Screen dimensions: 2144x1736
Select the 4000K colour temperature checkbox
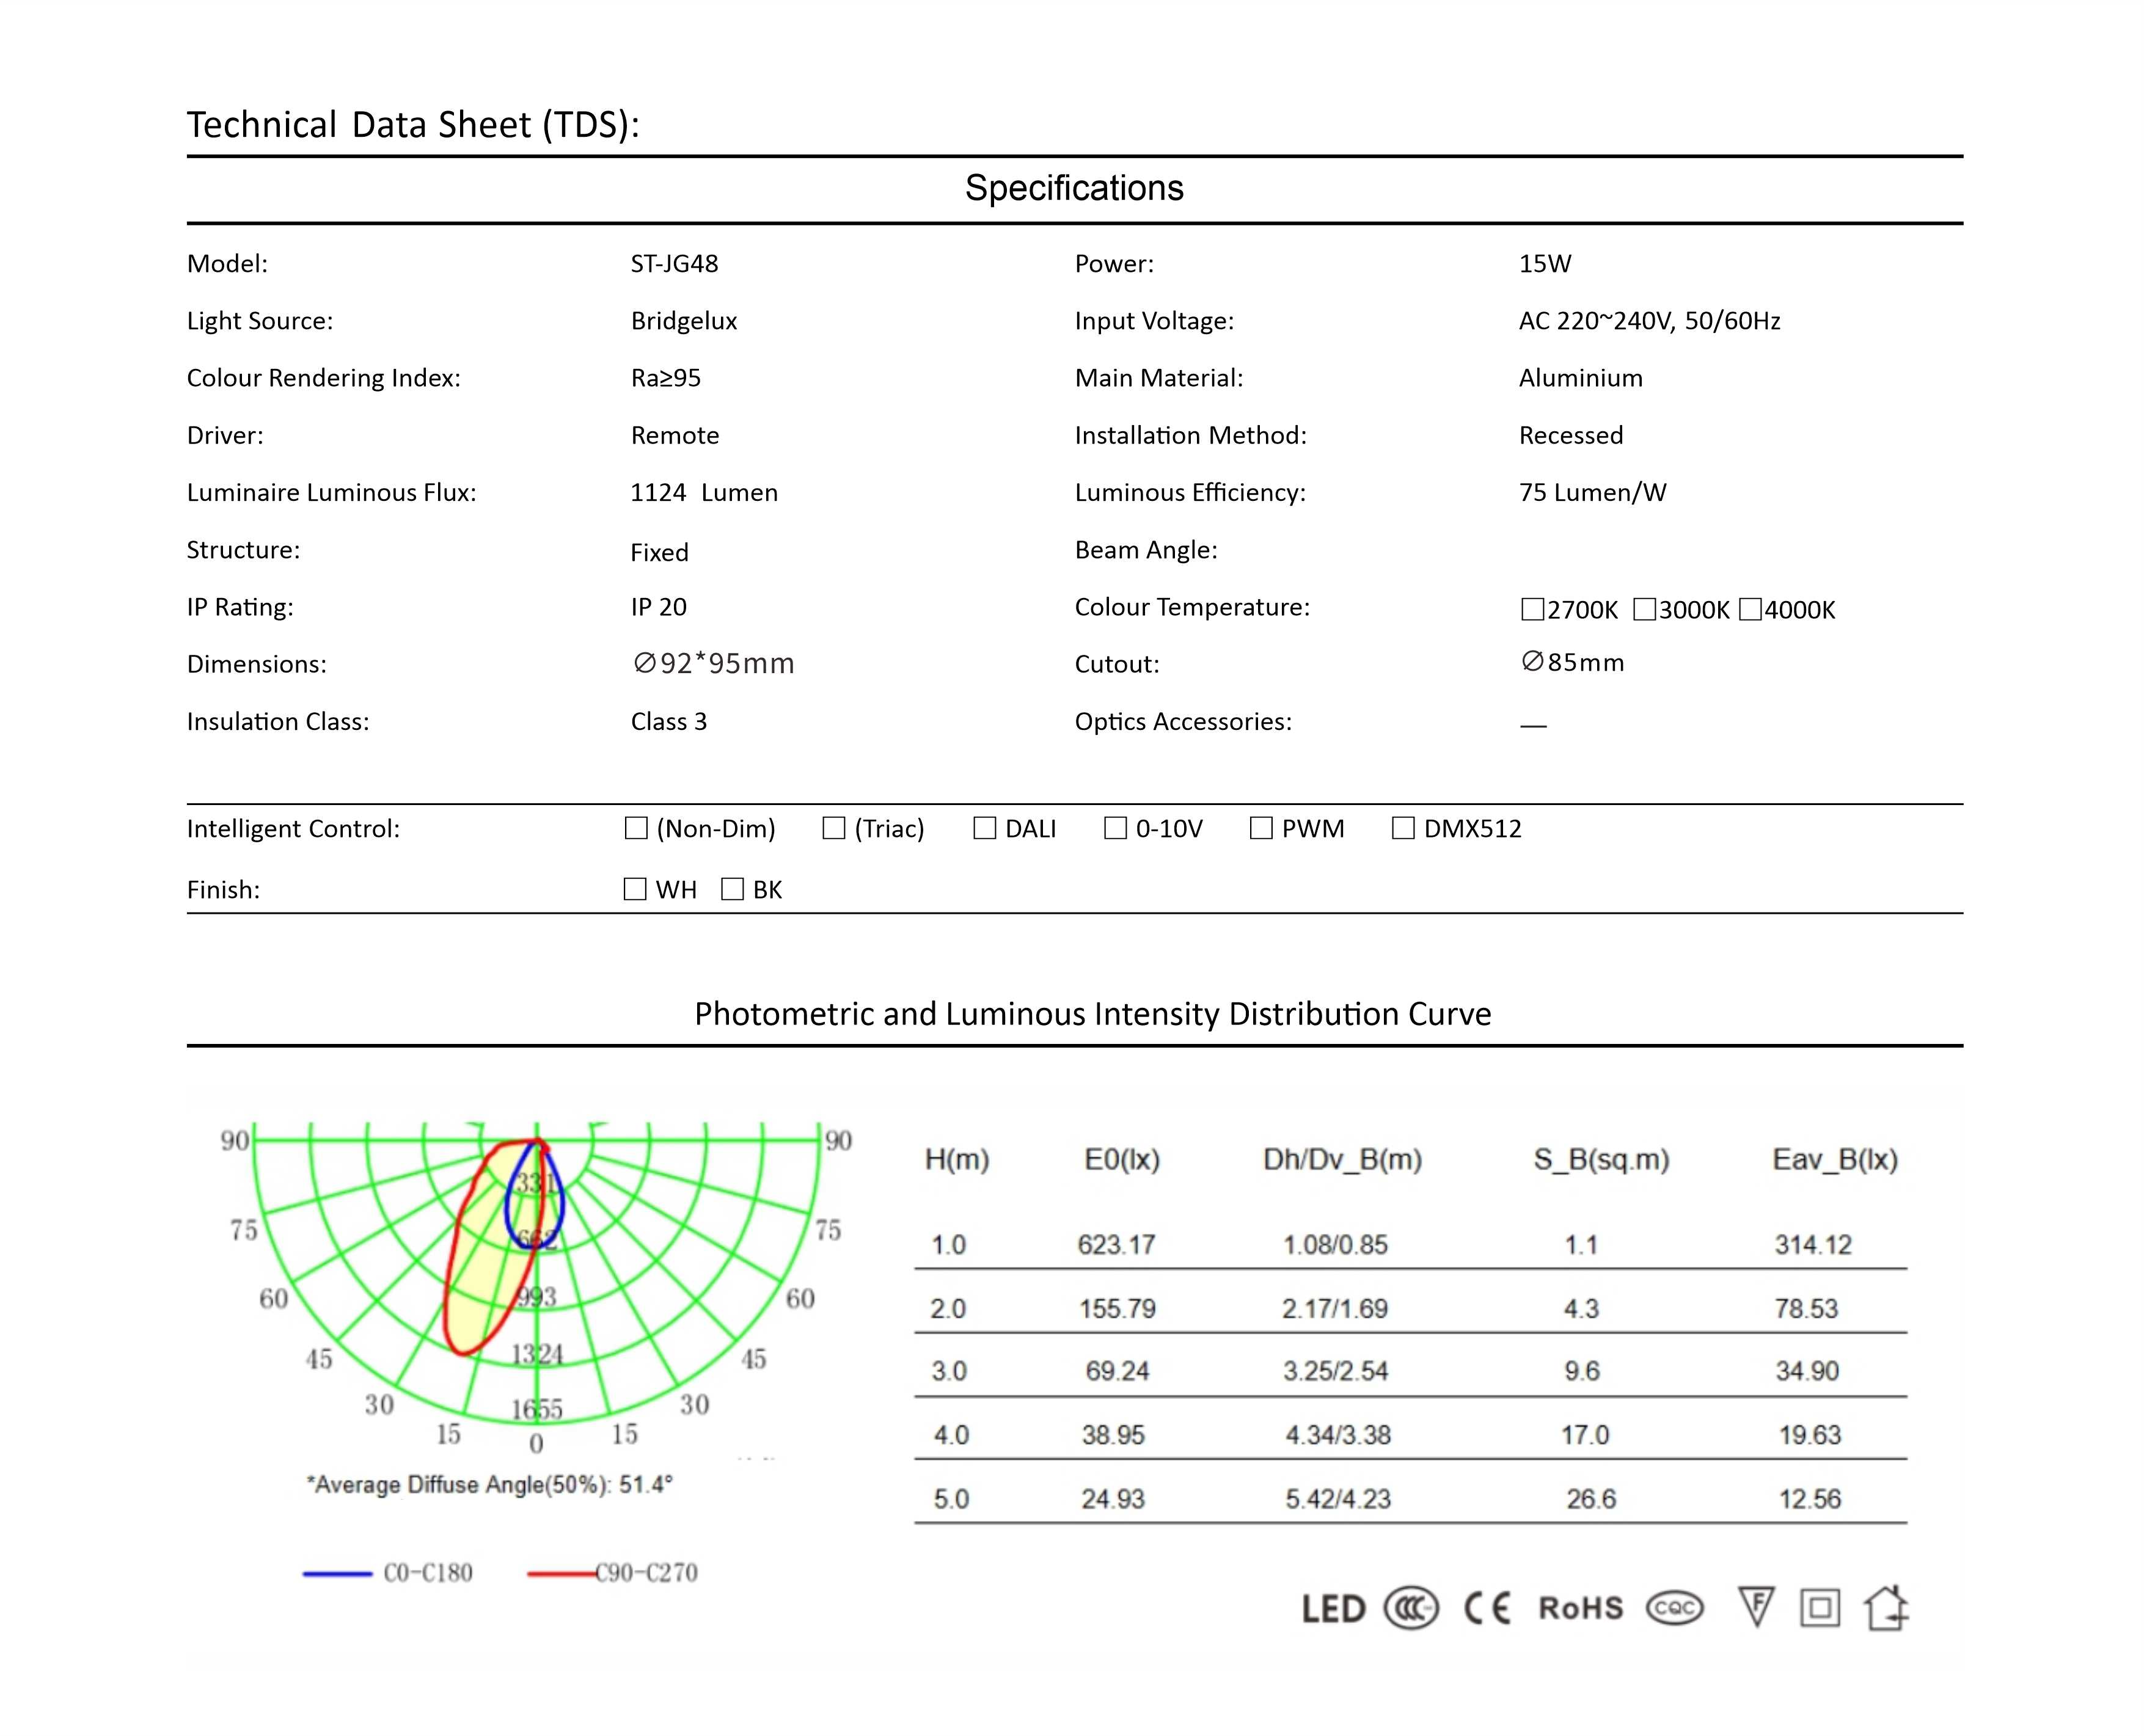pos(1750,609)
